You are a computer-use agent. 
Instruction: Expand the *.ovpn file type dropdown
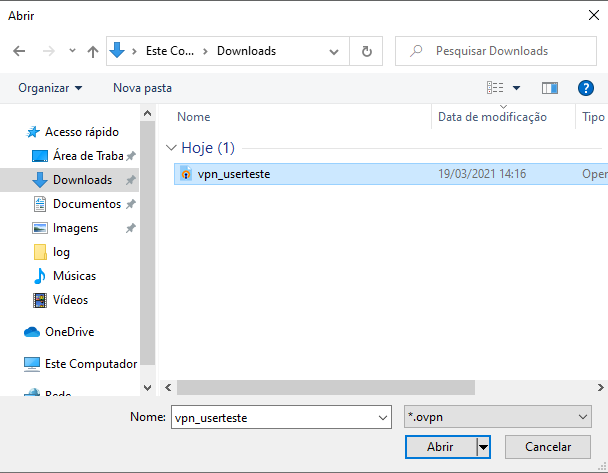point(498,417)
